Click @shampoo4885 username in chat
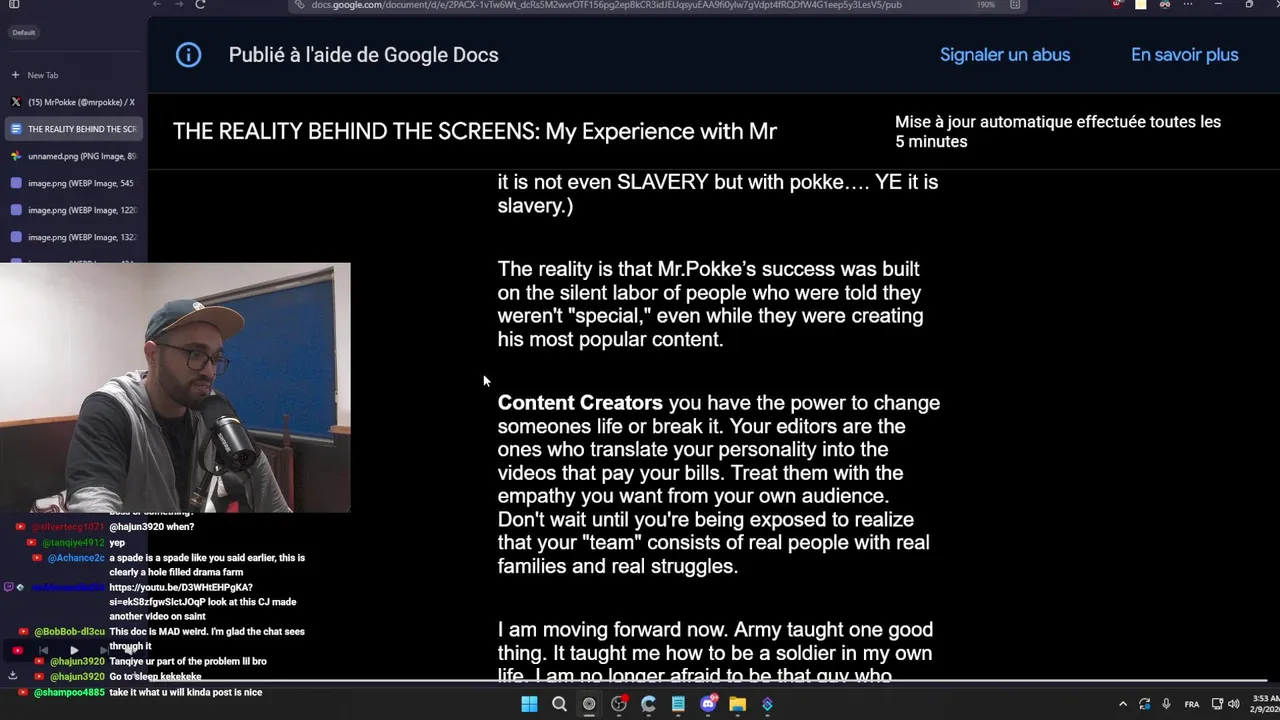 (69, 692)
